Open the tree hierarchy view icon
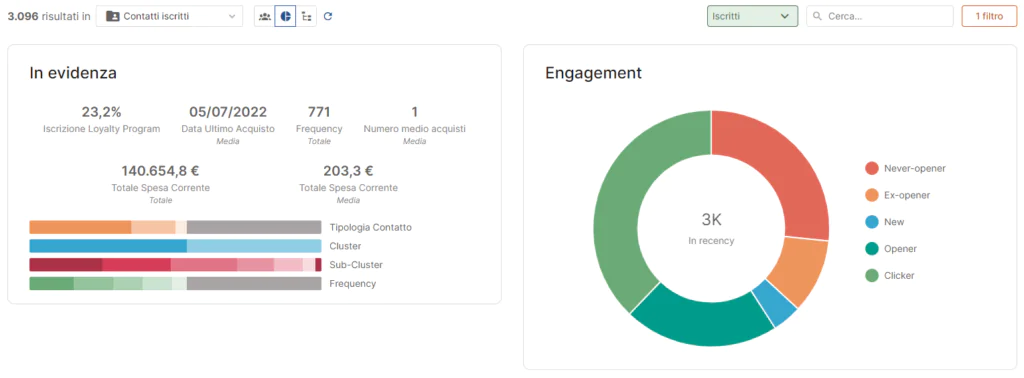The height and width of the screenshot is (378, 1024). pos(306,16)
